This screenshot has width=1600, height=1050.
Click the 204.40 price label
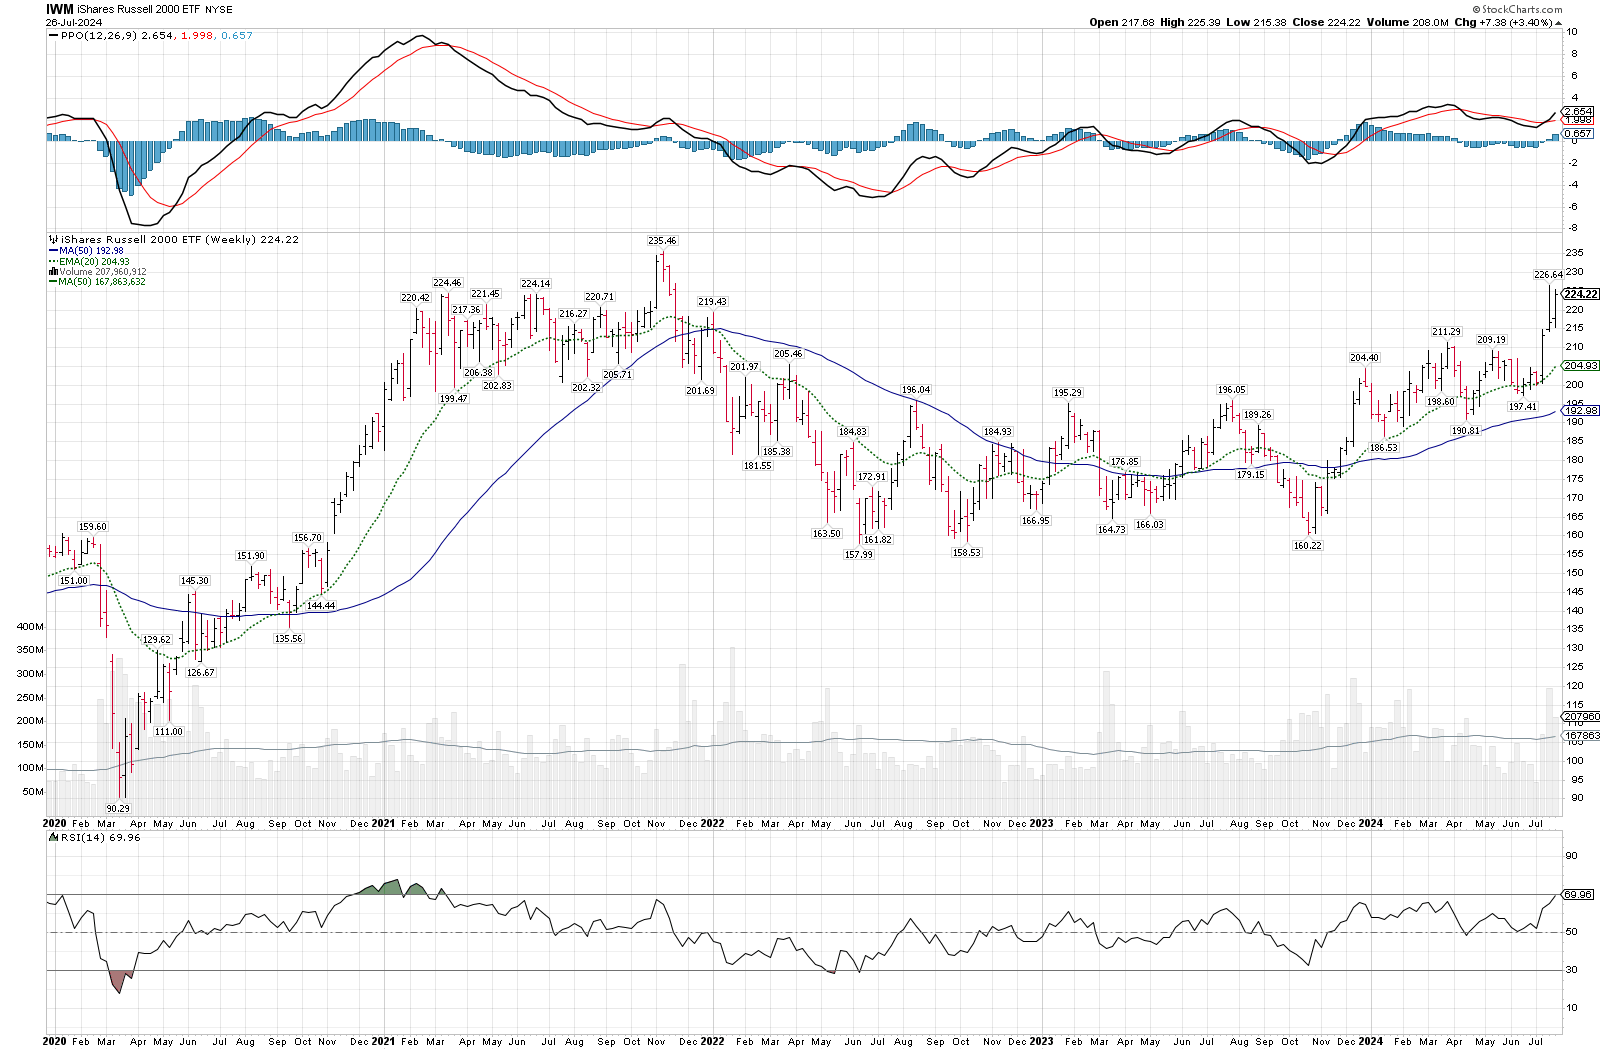[x=1364, y=358]
